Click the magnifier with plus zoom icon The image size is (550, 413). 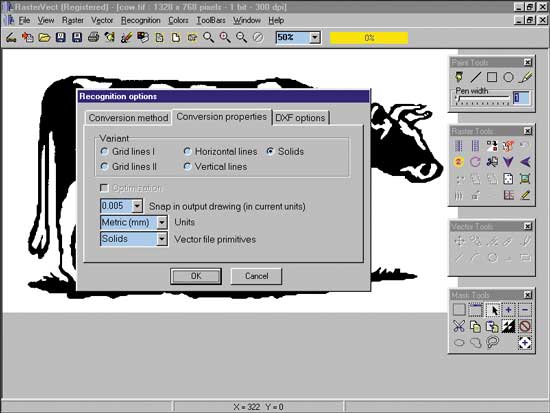point(225,37)
